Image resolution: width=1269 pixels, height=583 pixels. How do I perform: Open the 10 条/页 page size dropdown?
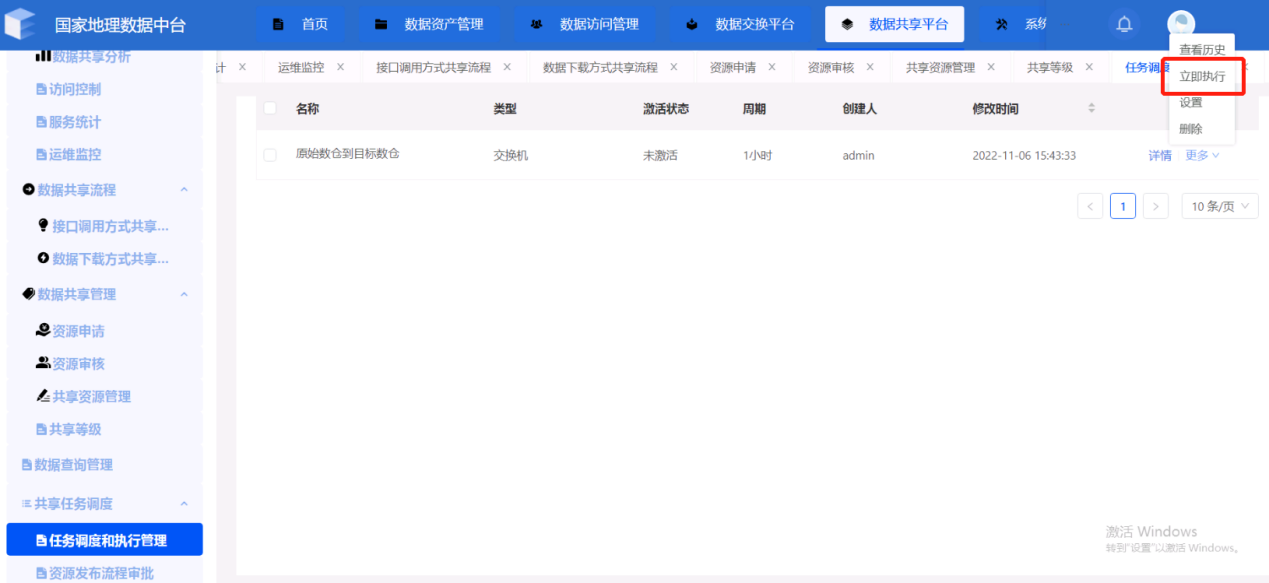coord(1219,206)
